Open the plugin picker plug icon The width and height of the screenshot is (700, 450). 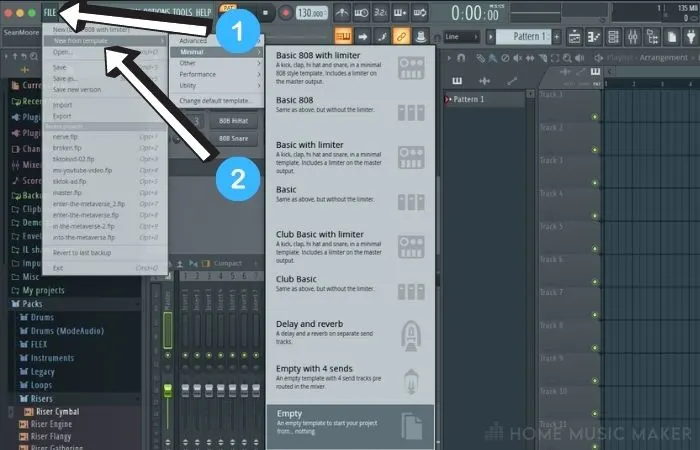point(691,37)
